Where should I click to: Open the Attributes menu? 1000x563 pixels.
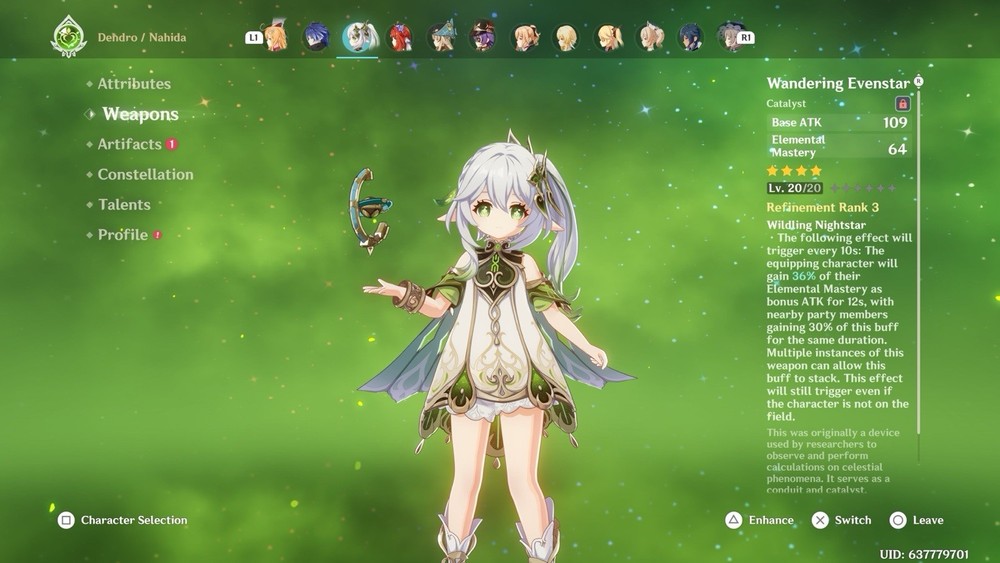pos(134,84)
